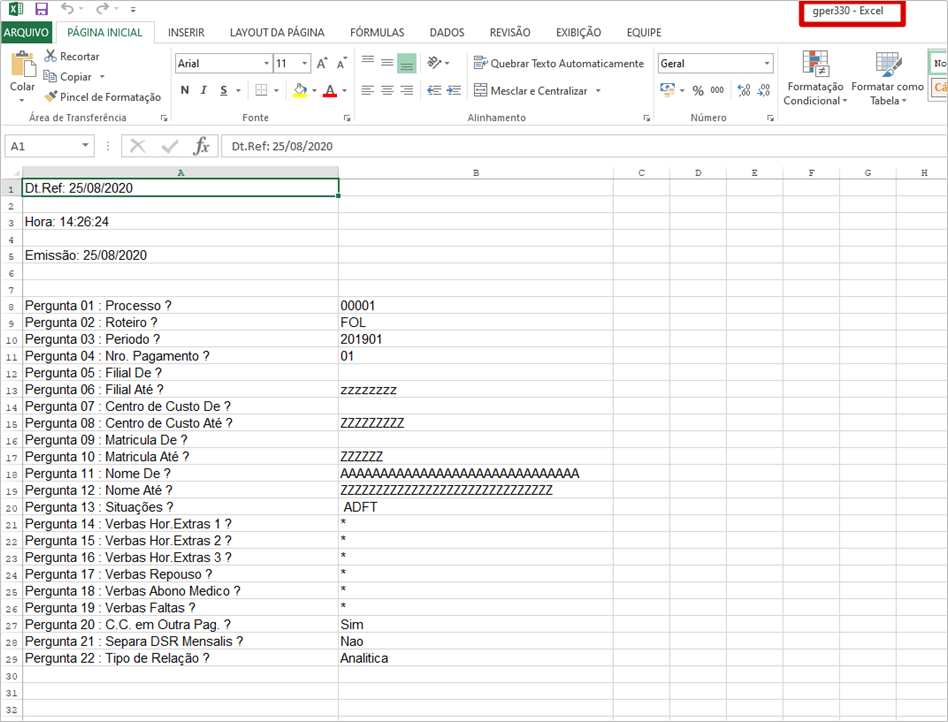Switch to INSERIR tab
This screenshot has width=948, height=722.
point(186,33)
